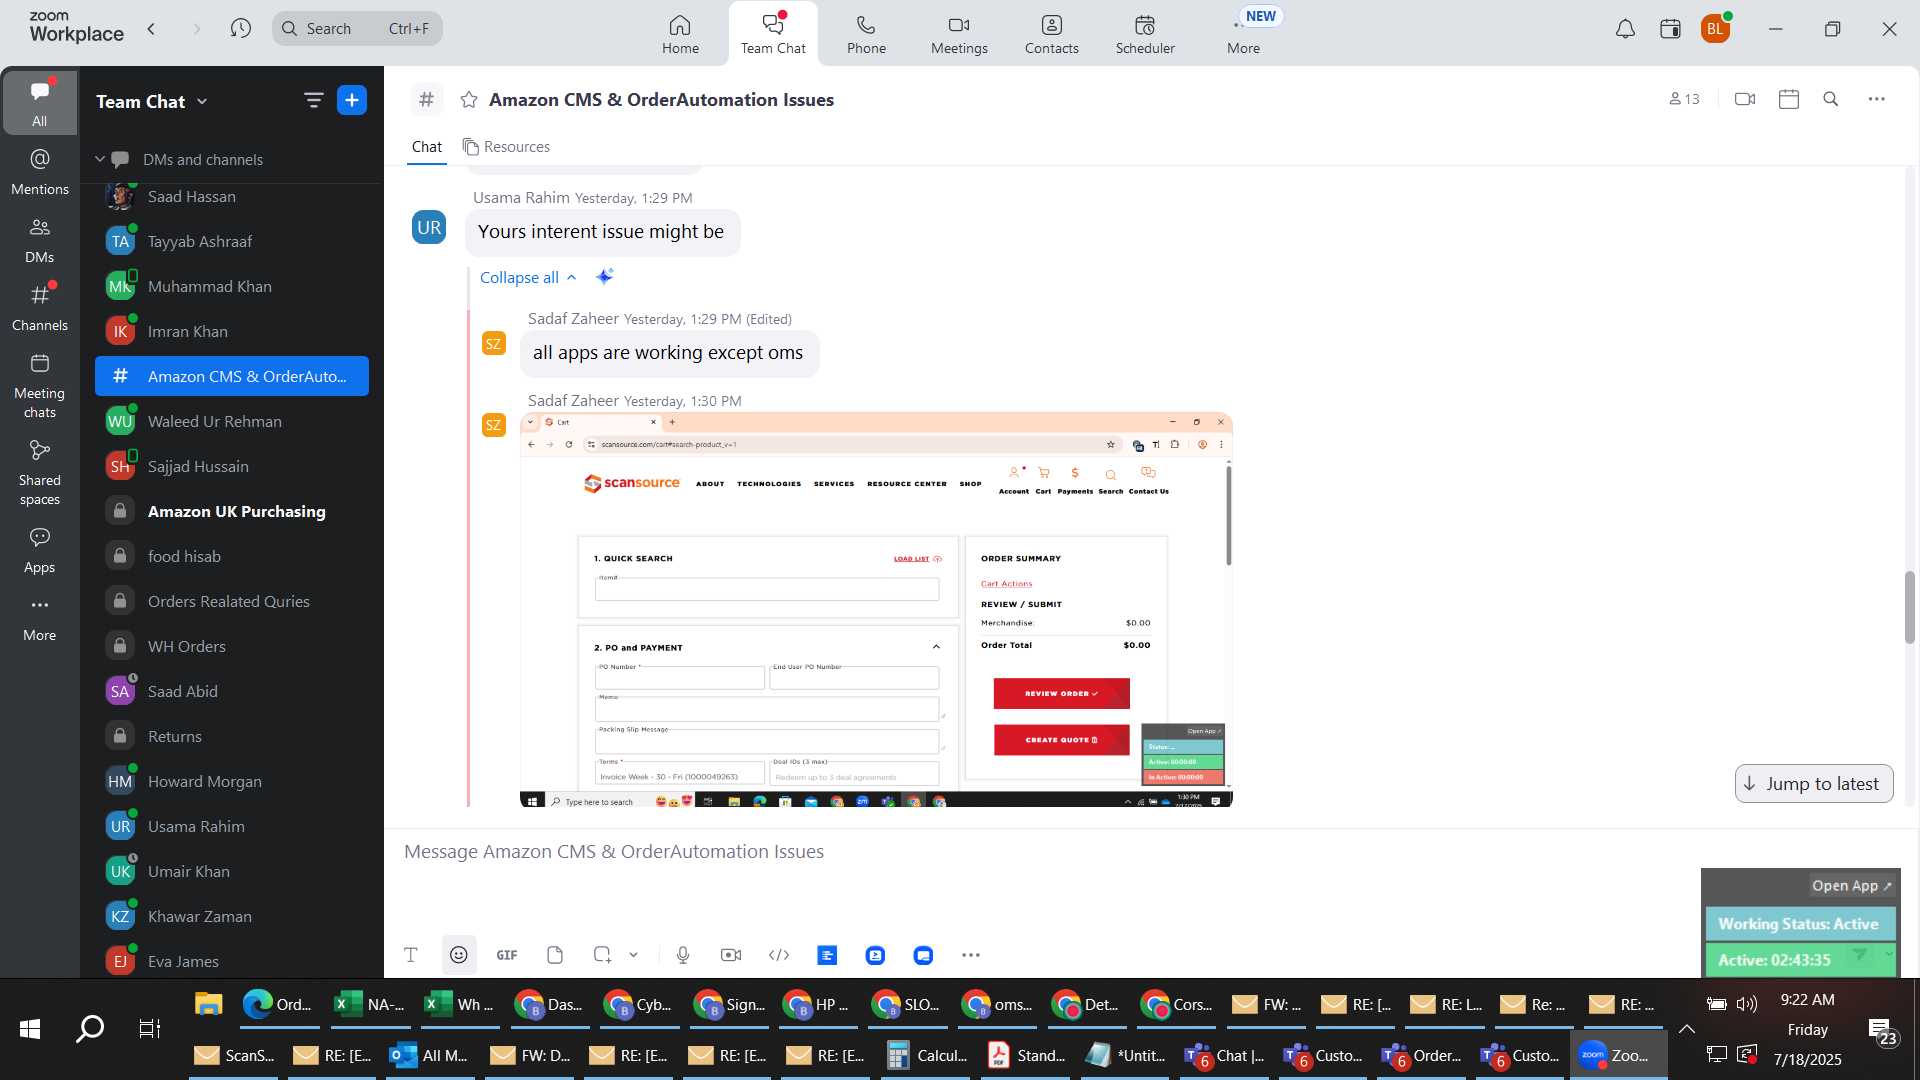The image size is (1920, 1080).
Task: Click the screenshot capture icon
Action: tap(602, 955)
